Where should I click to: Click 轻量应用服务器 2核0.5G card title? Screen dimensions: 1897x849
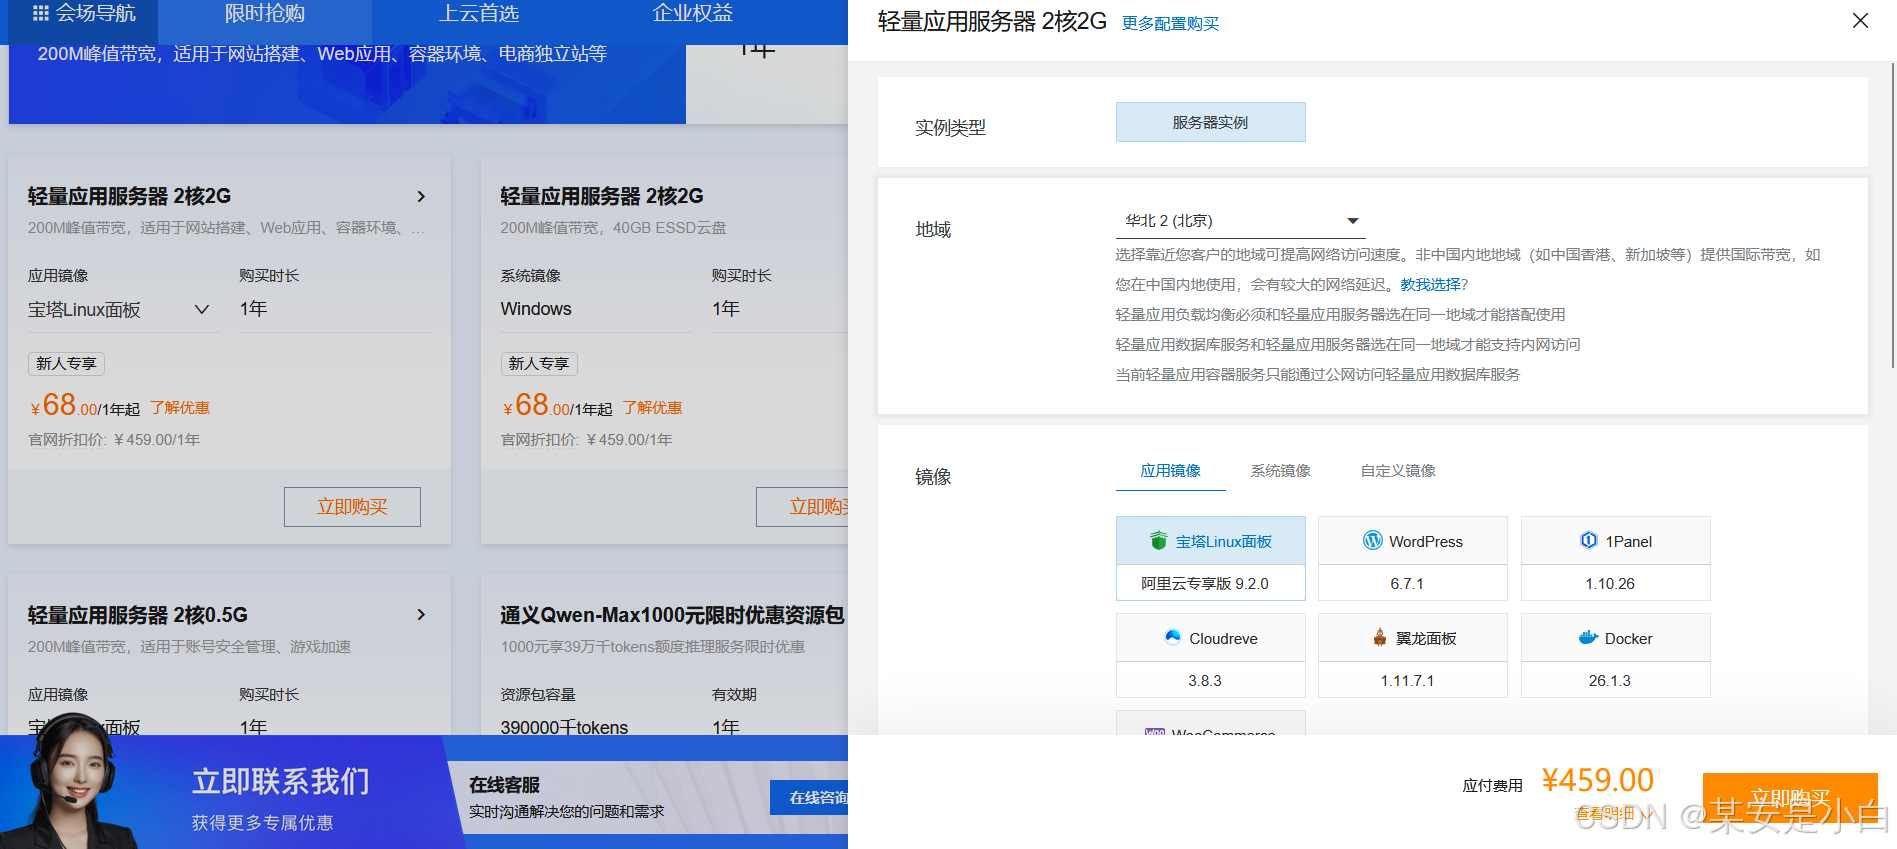click(x=138, y=615)
